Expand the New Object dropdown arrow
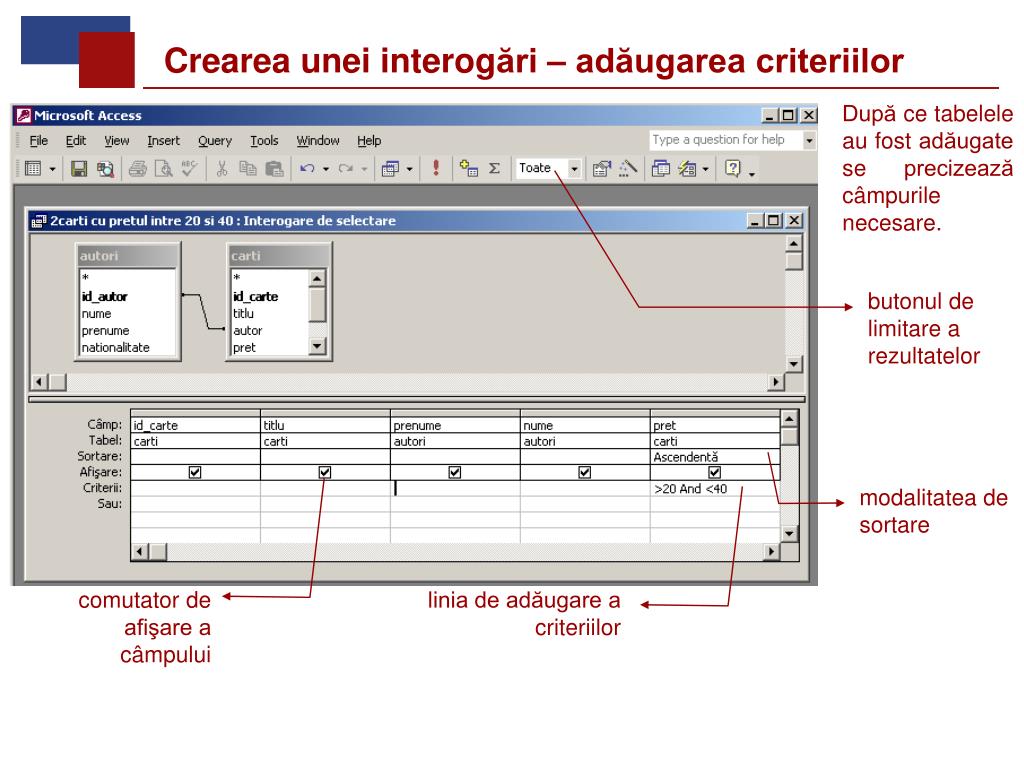 coord(705,169)
